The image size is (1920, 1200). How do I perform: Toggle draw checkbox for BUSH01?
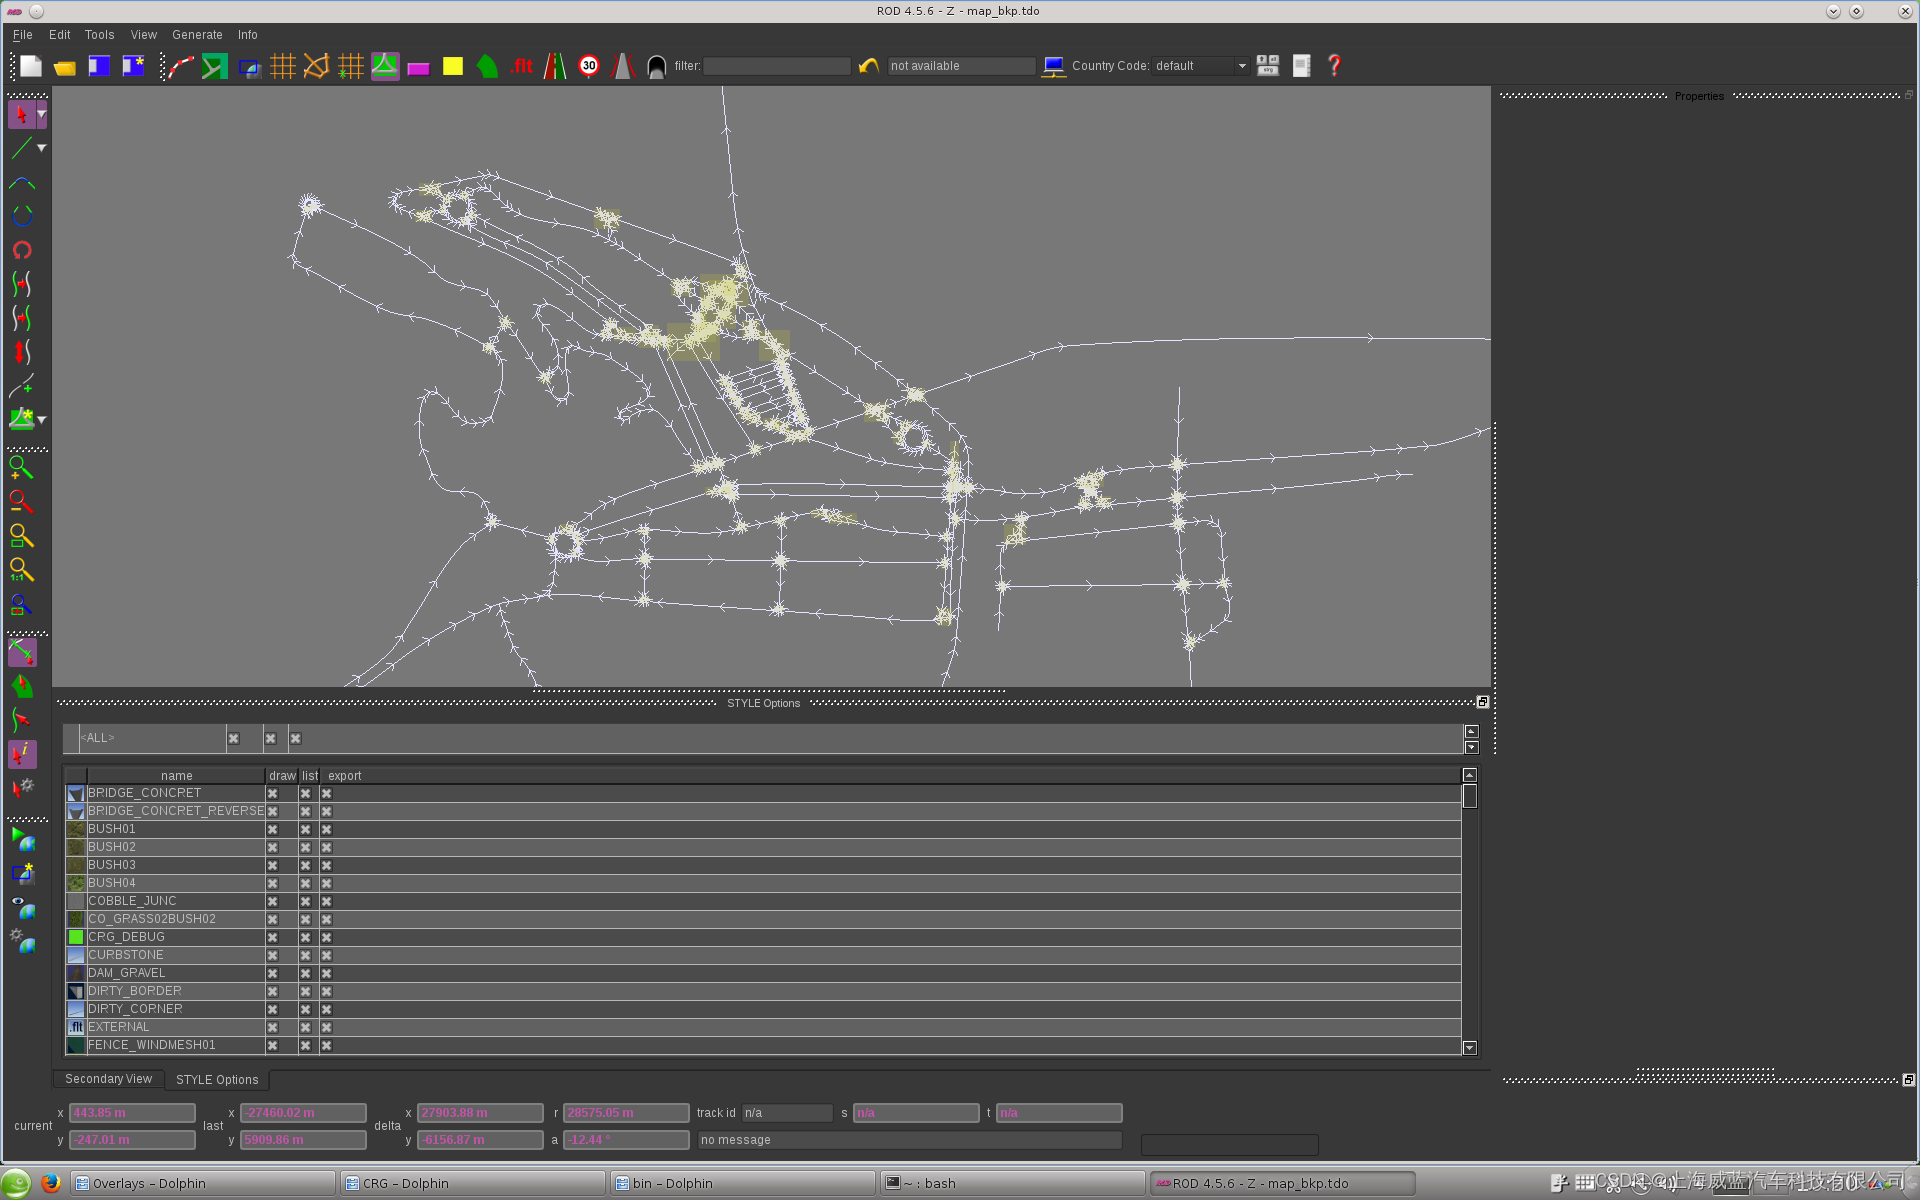click(x=272, y=829)
